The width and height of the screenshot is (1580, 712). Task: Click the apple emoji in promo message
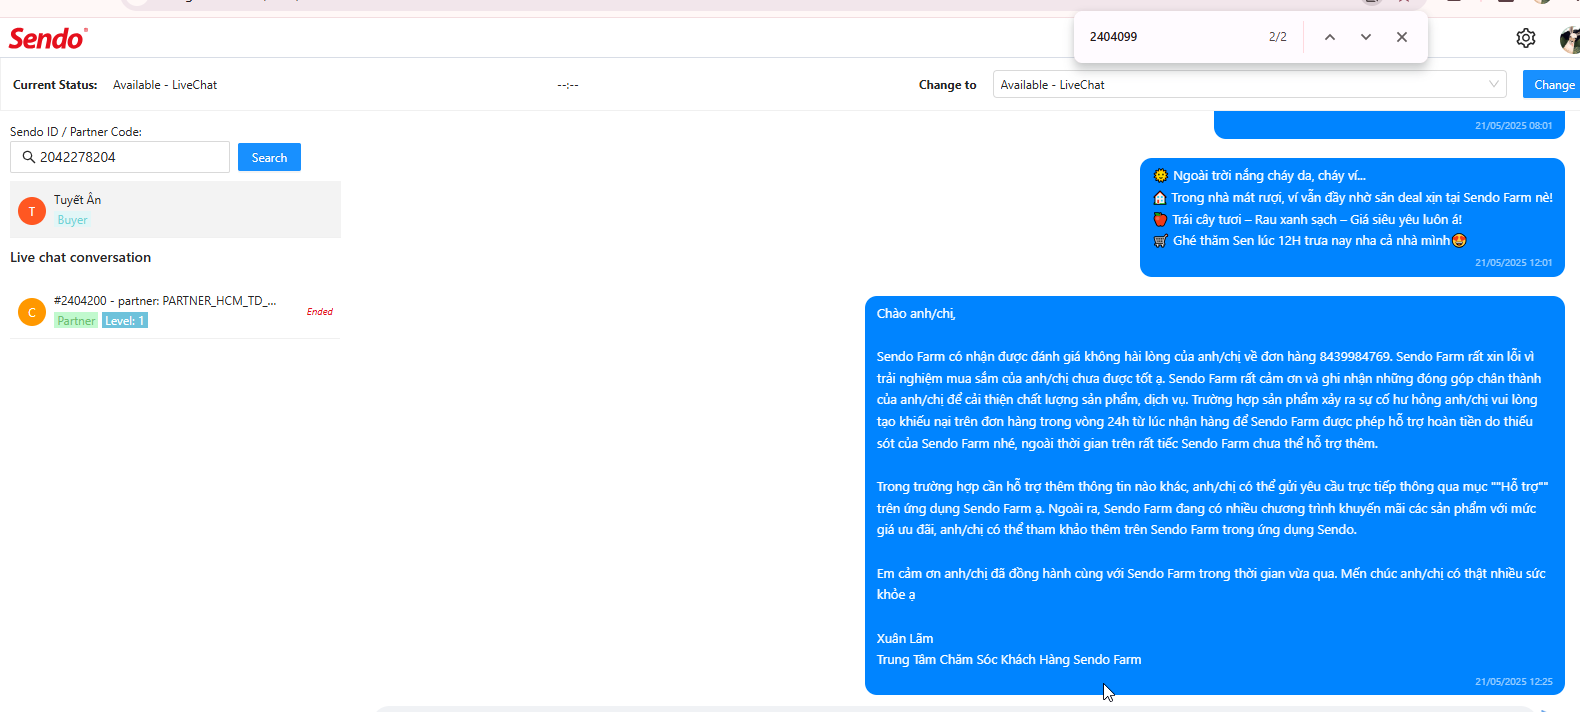pyautogui.click(x=1160, y=219)
